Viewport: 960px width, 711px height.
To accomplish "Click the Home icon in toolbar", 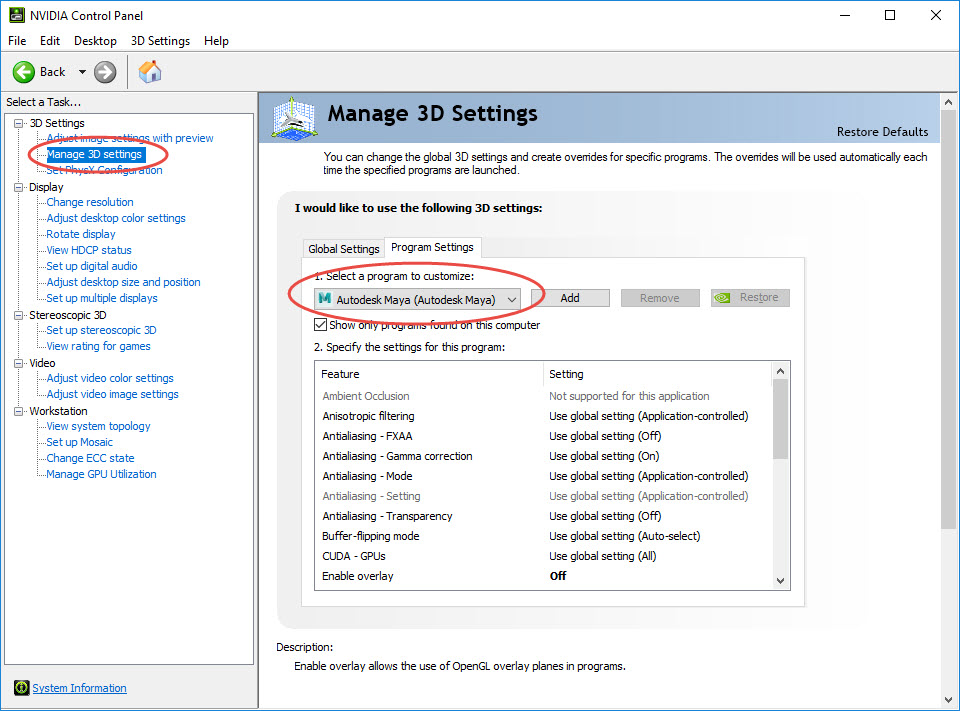I will point(150,72).
